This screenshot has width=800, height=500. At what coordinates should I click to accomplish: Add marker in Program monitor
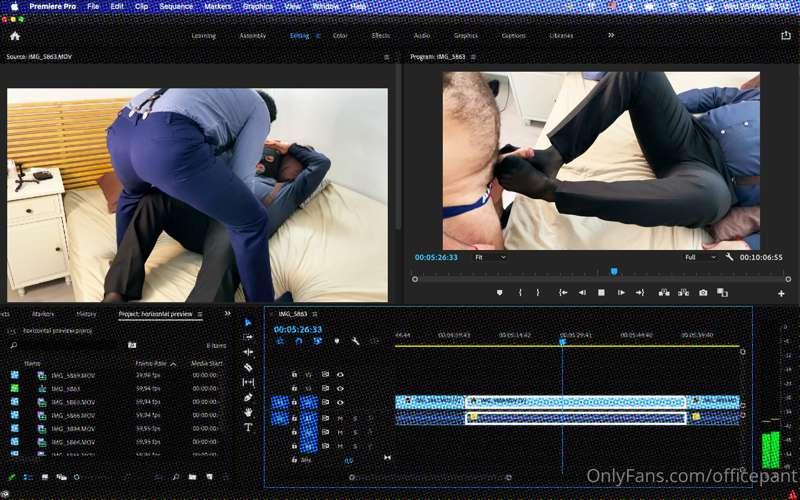coord(499,293)
